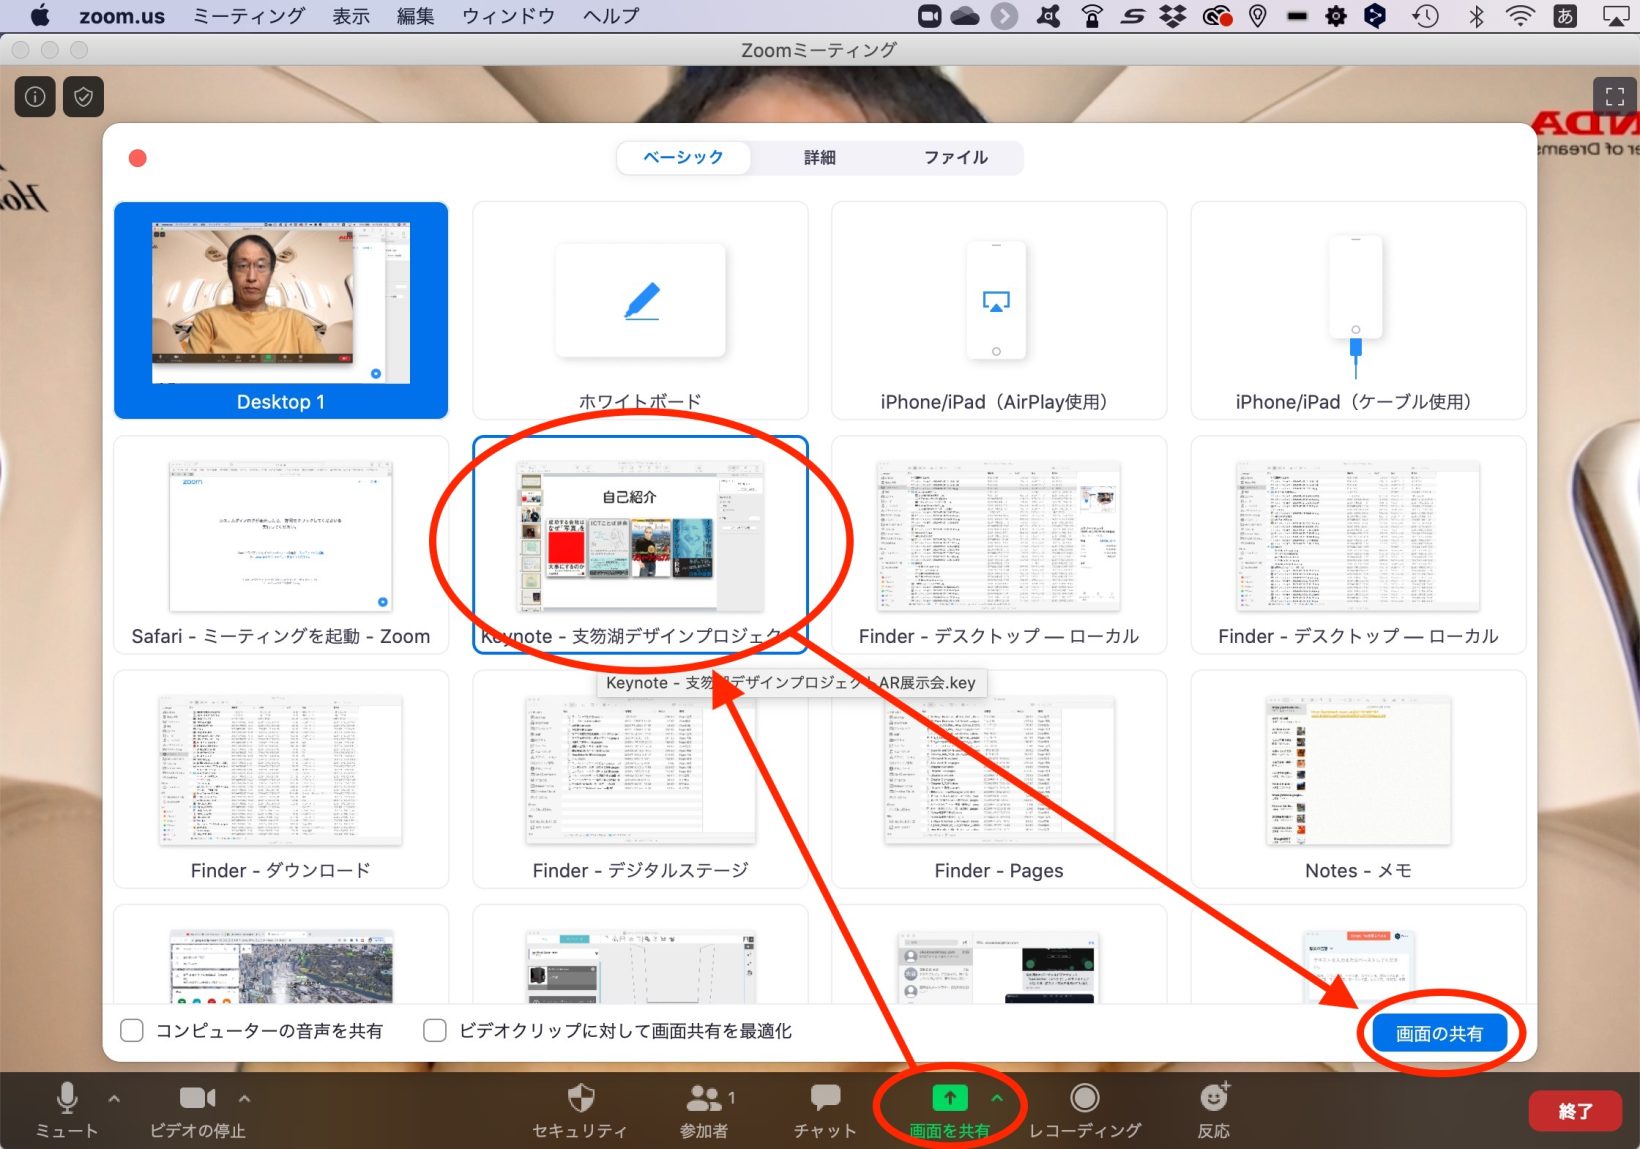Open the AirPlay display menu
This screenshot has height=1149, width=1640.
(1615, 15)
